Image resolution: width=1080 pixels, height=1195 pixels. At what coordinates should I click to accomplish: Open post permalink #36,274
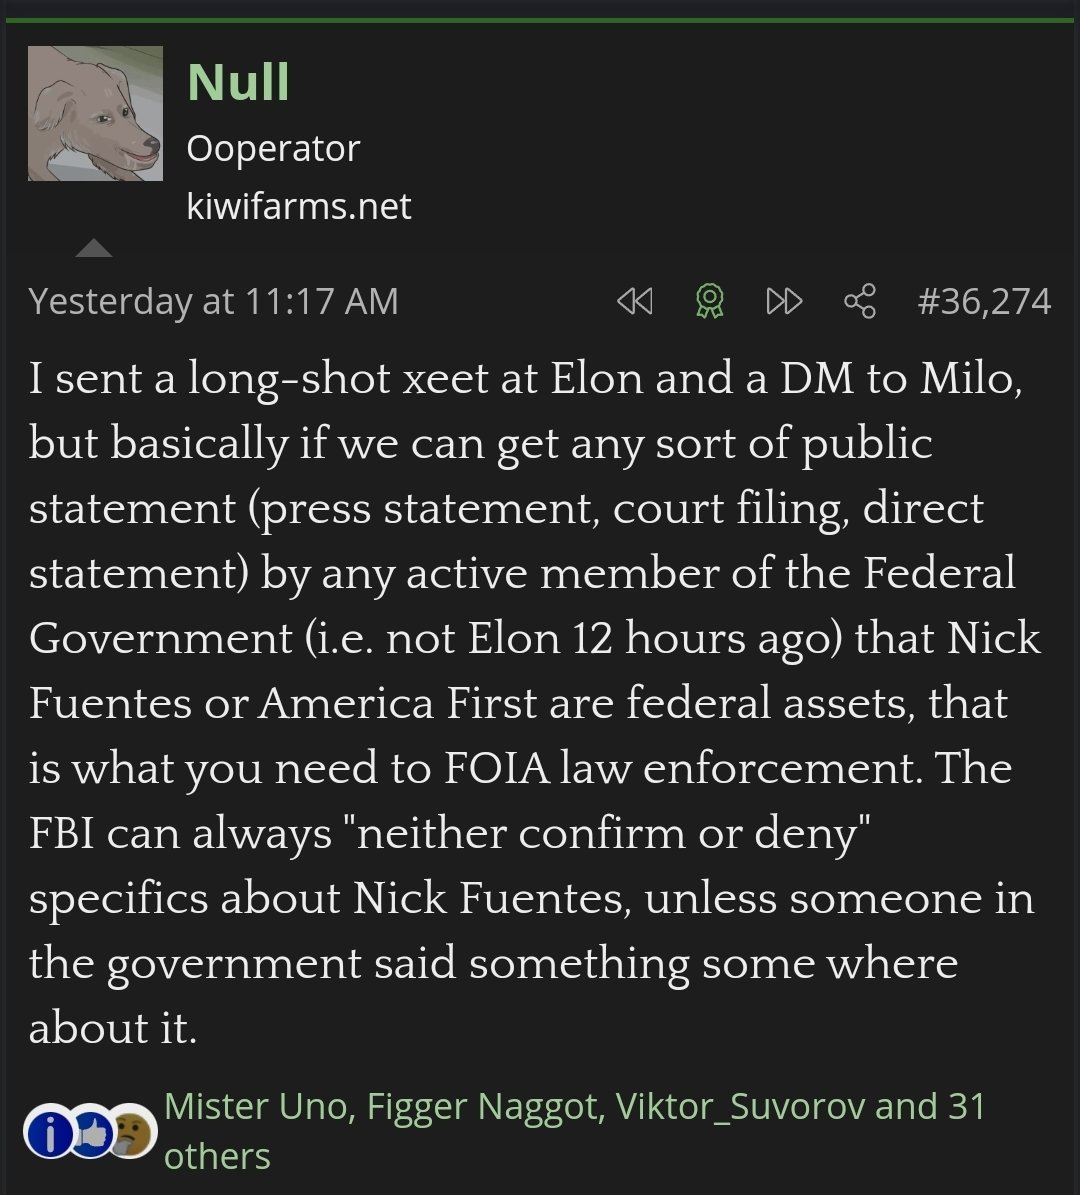coord(984,301)
